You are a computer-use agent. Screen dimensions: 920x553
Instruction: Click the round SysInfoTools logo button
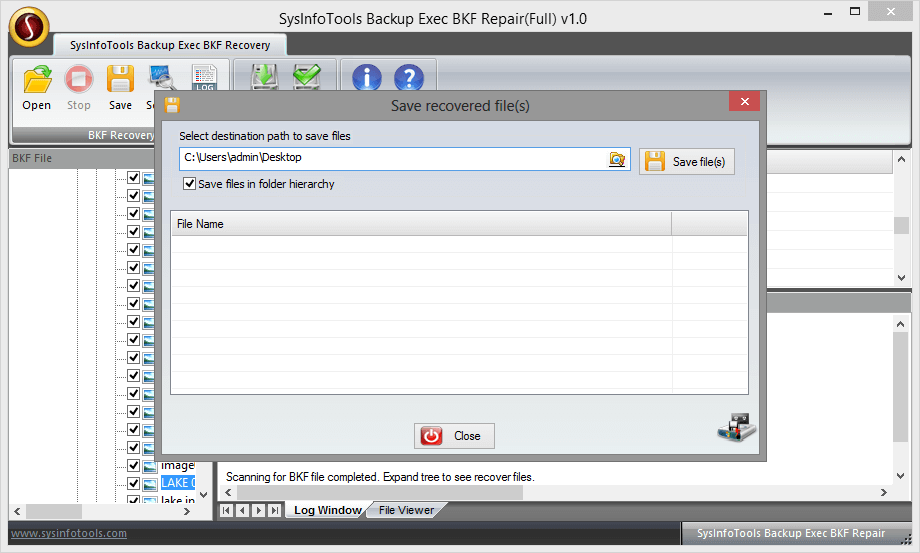[x=29, y=27]
